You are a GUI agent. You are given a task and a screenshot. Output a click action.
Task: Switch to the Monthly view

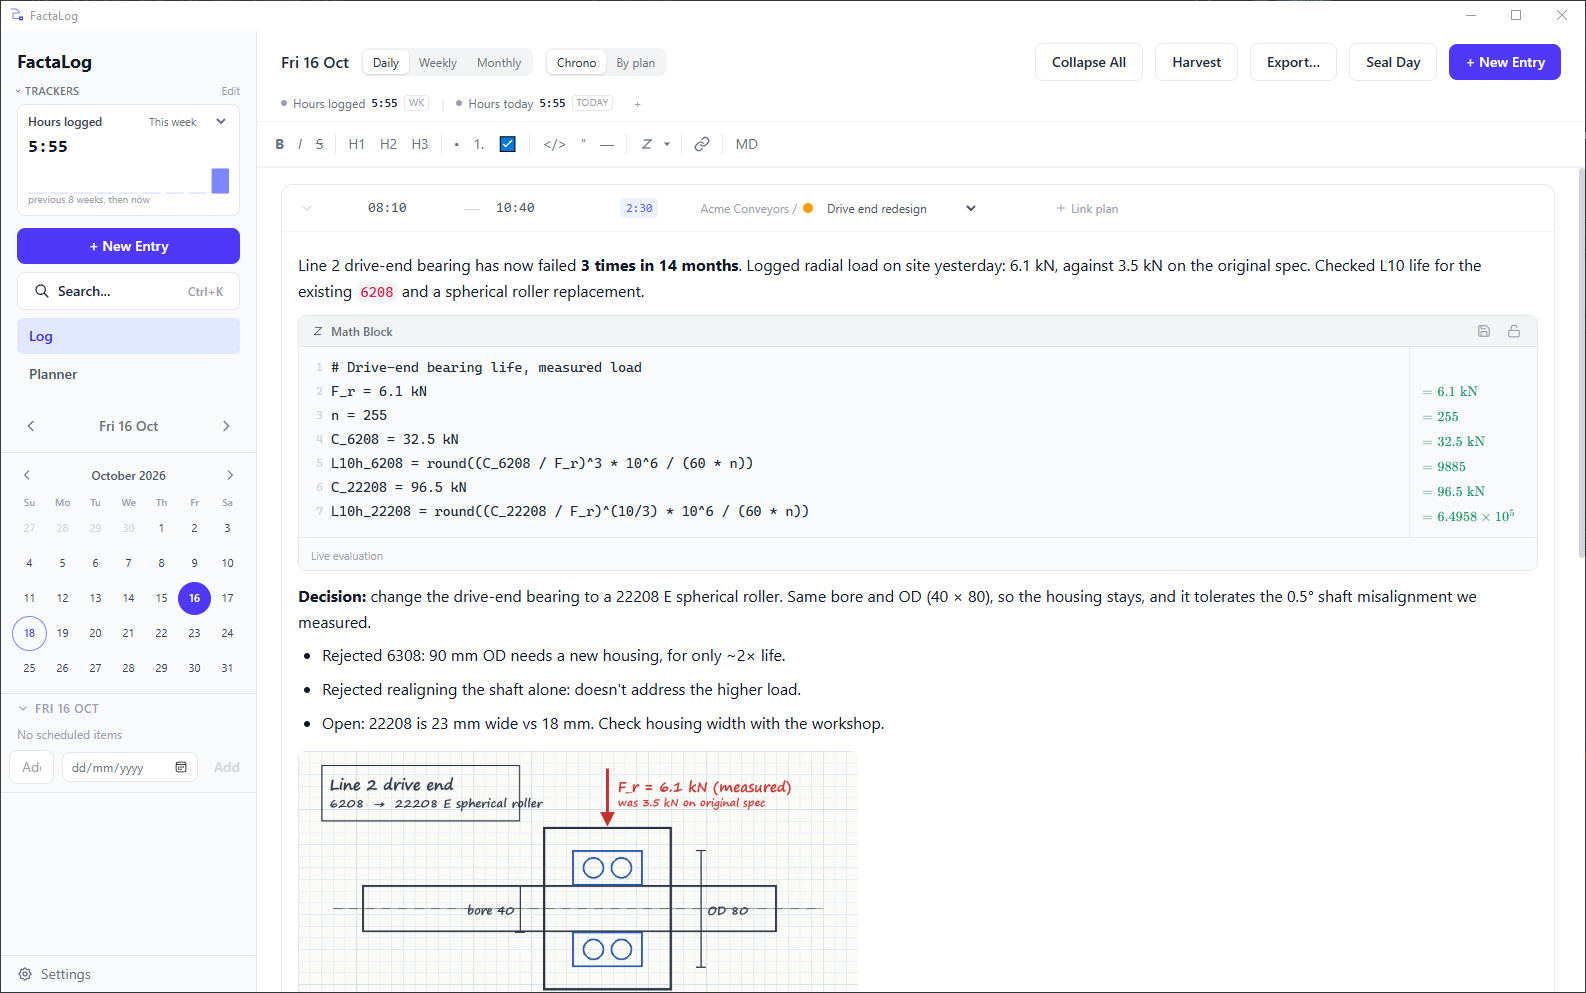point(499,62)
